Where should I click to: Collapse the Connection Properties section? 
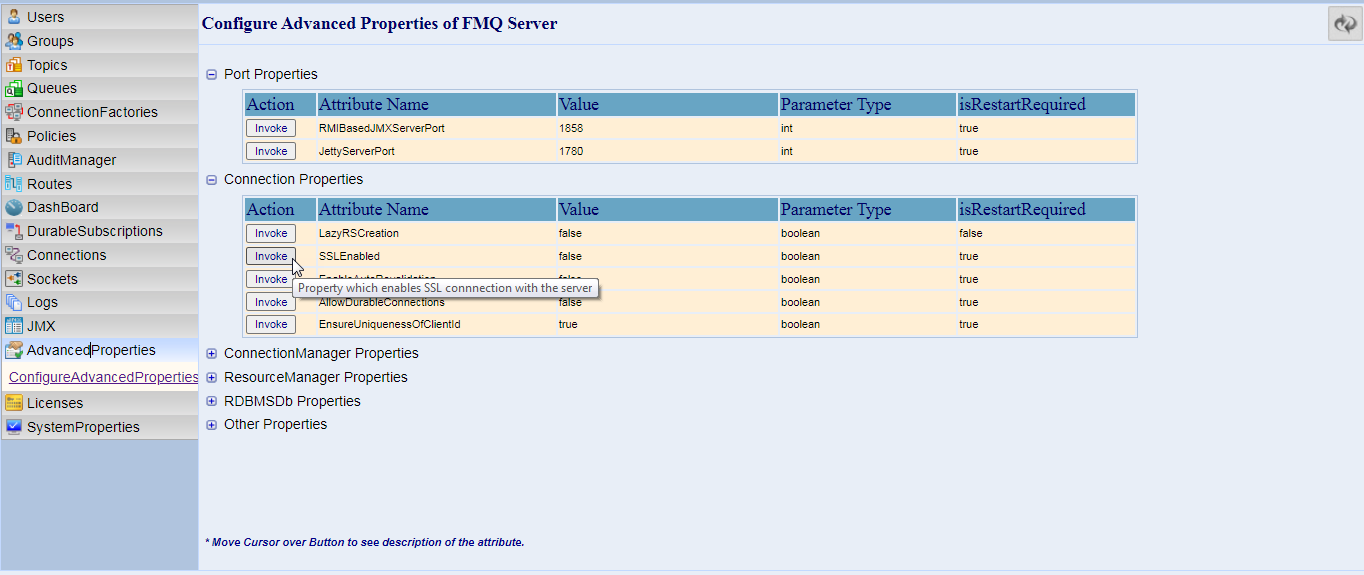pos(211,180)
